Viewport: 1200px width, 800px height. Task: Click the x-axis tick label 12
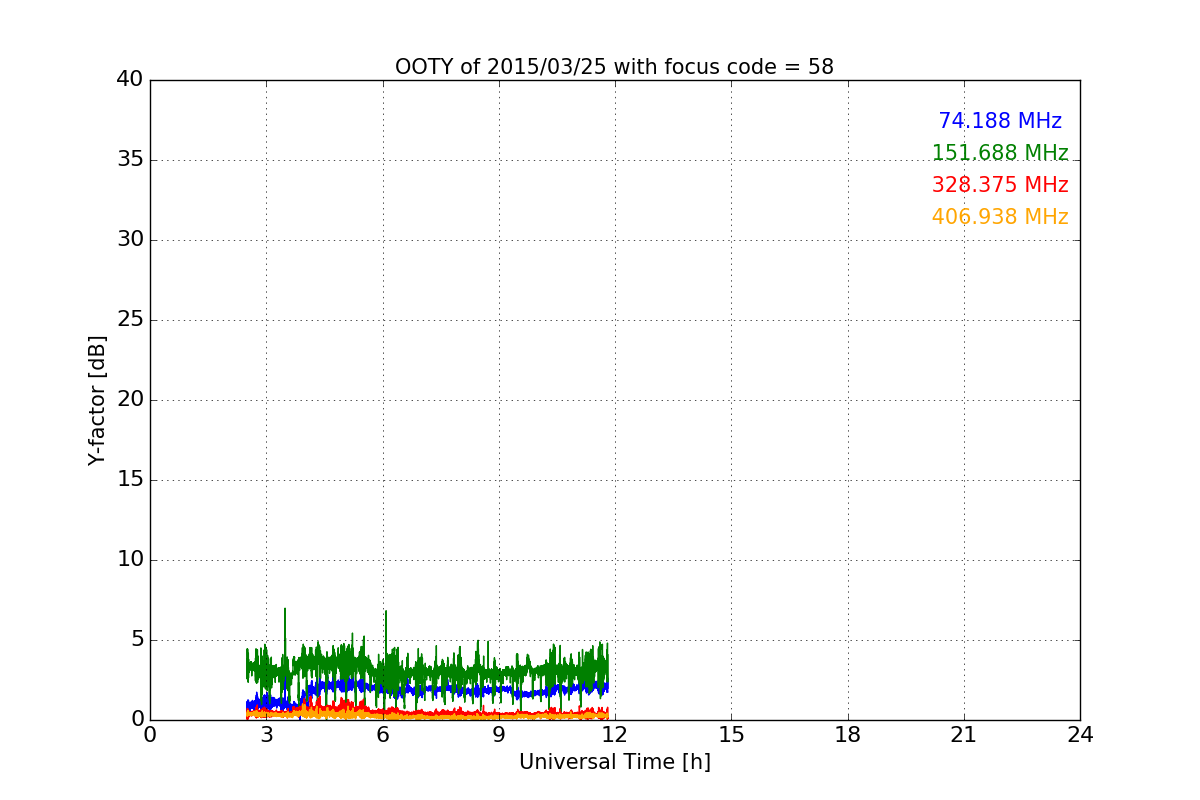tap(615, 735)
